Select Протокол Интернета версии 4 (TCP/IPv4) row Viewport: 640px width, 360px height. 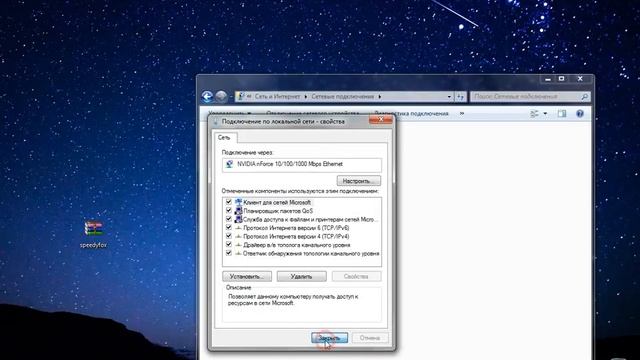(x=302, y=236)
